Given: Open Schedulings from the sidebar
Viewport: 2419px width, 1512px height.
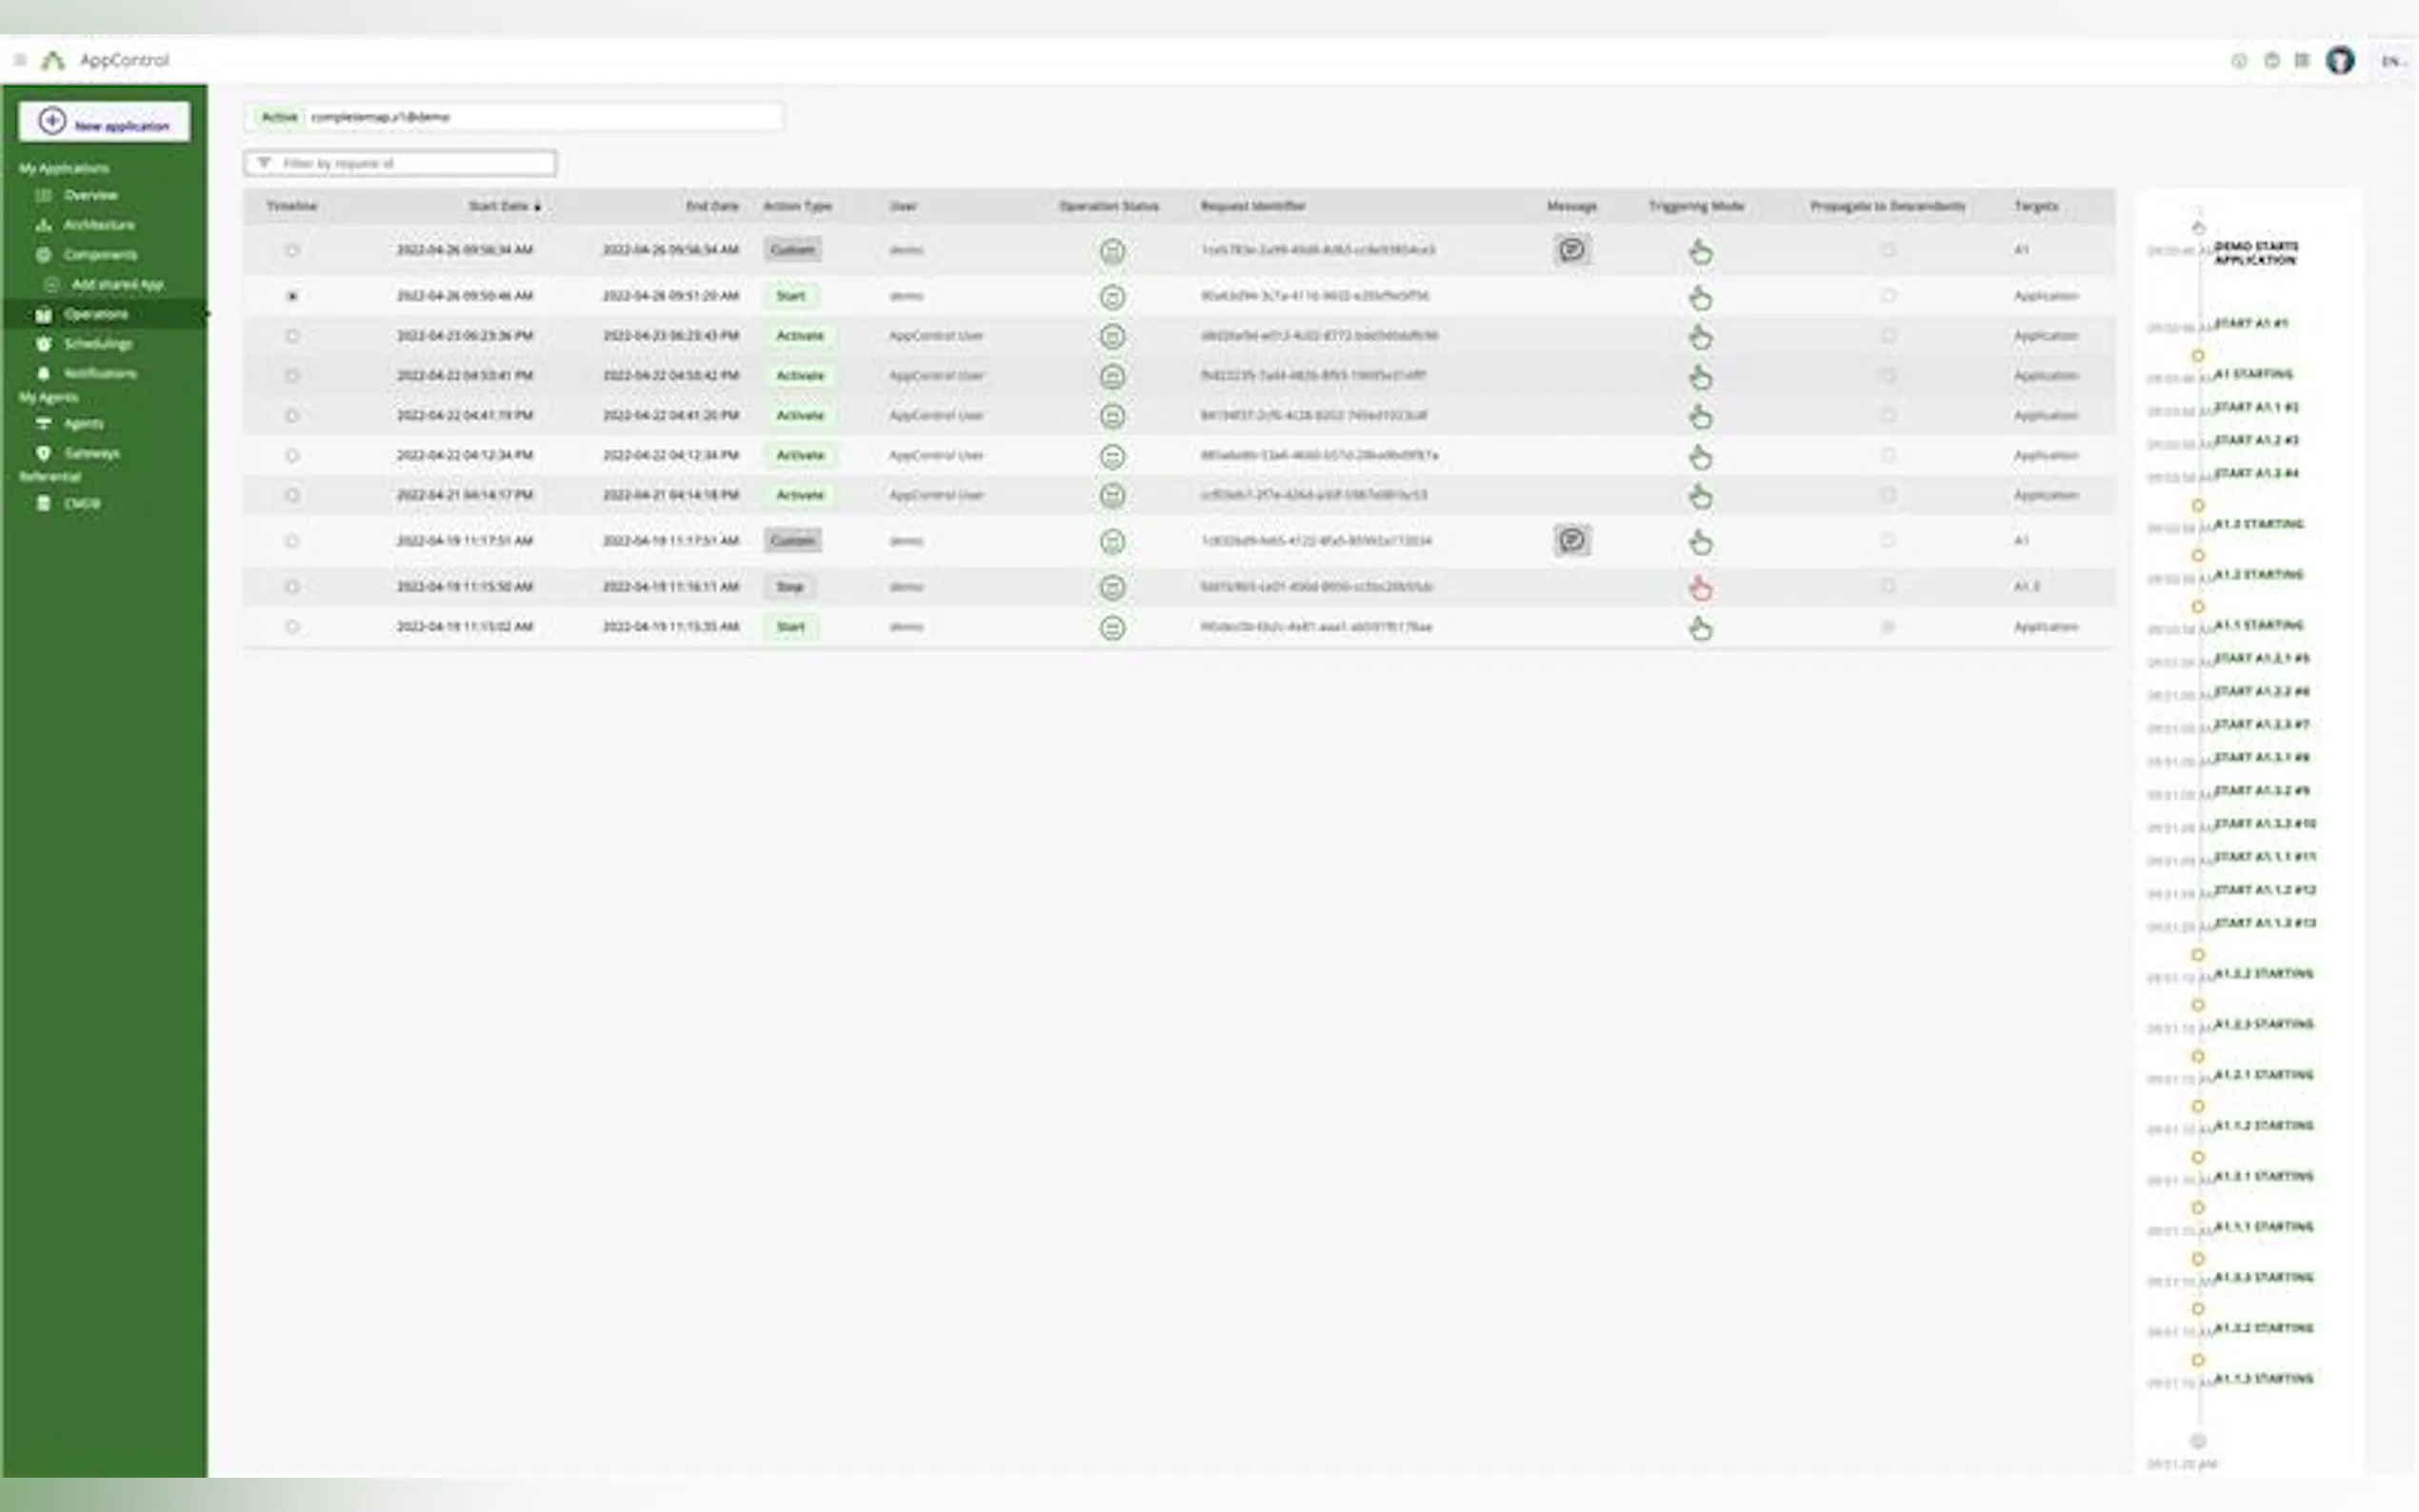Looking at the screenshot, I should (97, 344).
